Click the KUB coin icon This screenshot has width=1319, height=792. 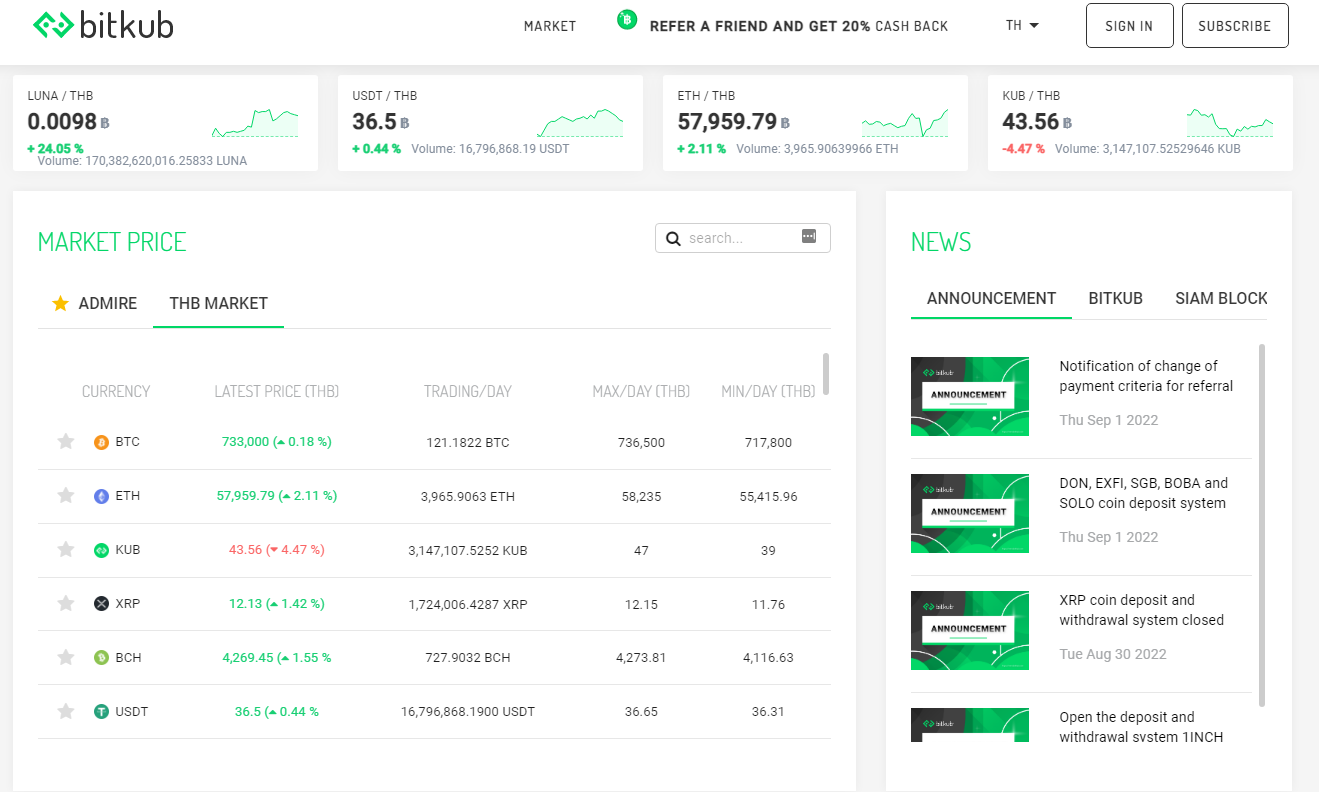tap(101, 550)
